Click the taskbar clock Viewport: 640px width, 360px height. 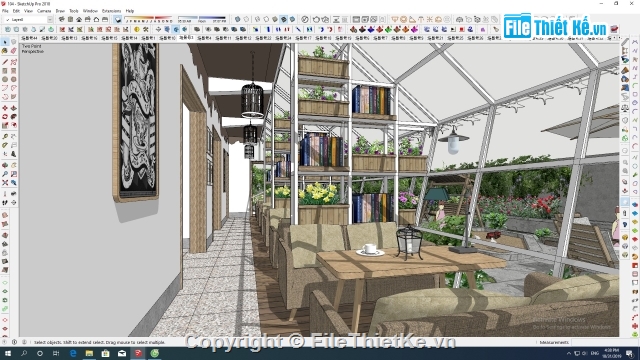click(611, 353)
